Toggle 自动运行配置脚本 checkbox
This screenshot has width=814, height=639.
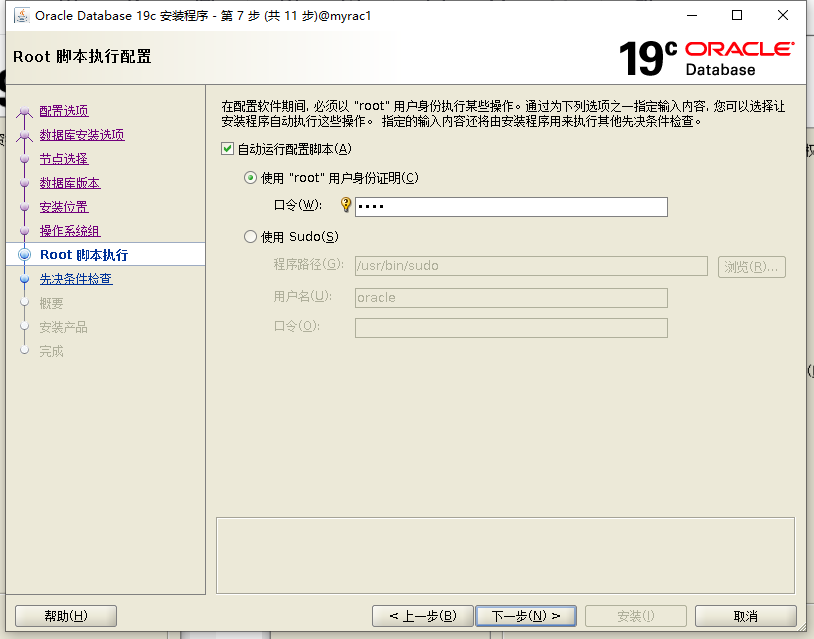(227, 149)
